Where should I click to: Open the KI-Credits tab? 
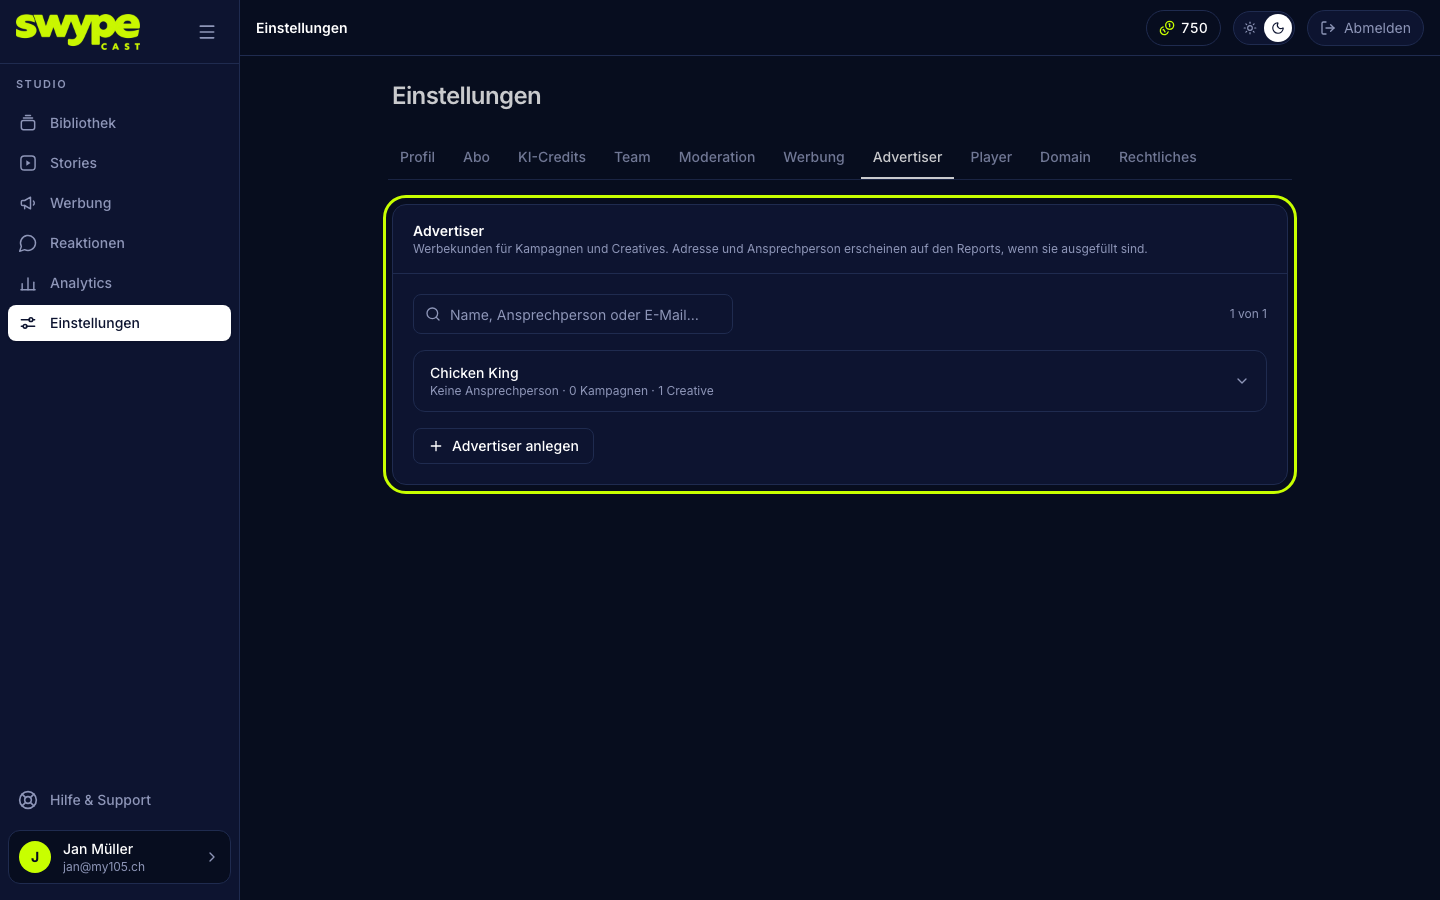pos(552,157)
